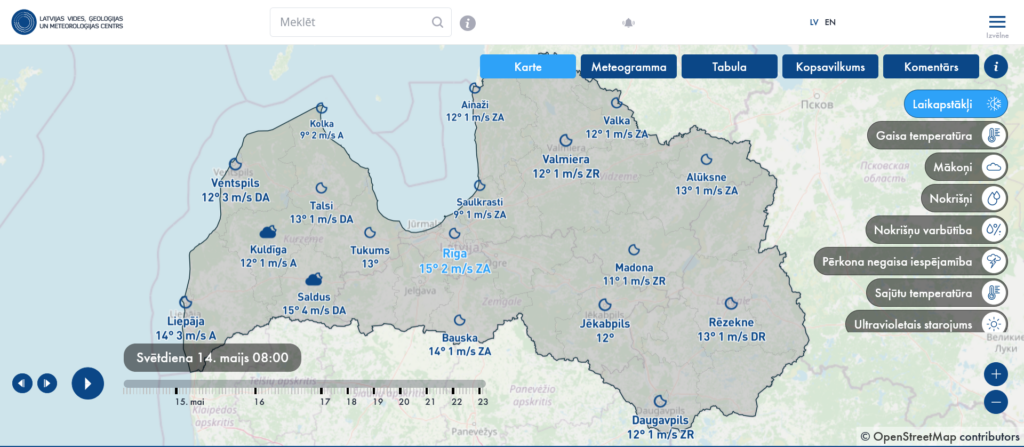Open the Tabula tab
This screenshot has width=1024, height=447.
coord(729,67)
